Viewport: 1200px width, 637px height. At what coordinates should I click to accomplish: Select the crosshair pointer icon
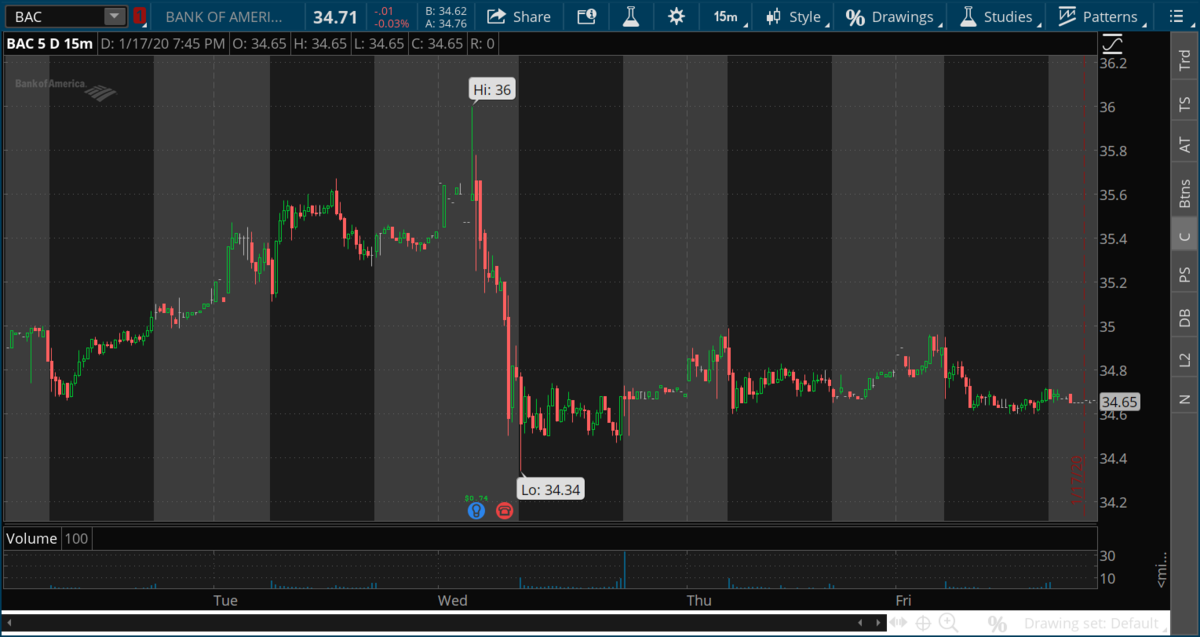tap(923, 623)
